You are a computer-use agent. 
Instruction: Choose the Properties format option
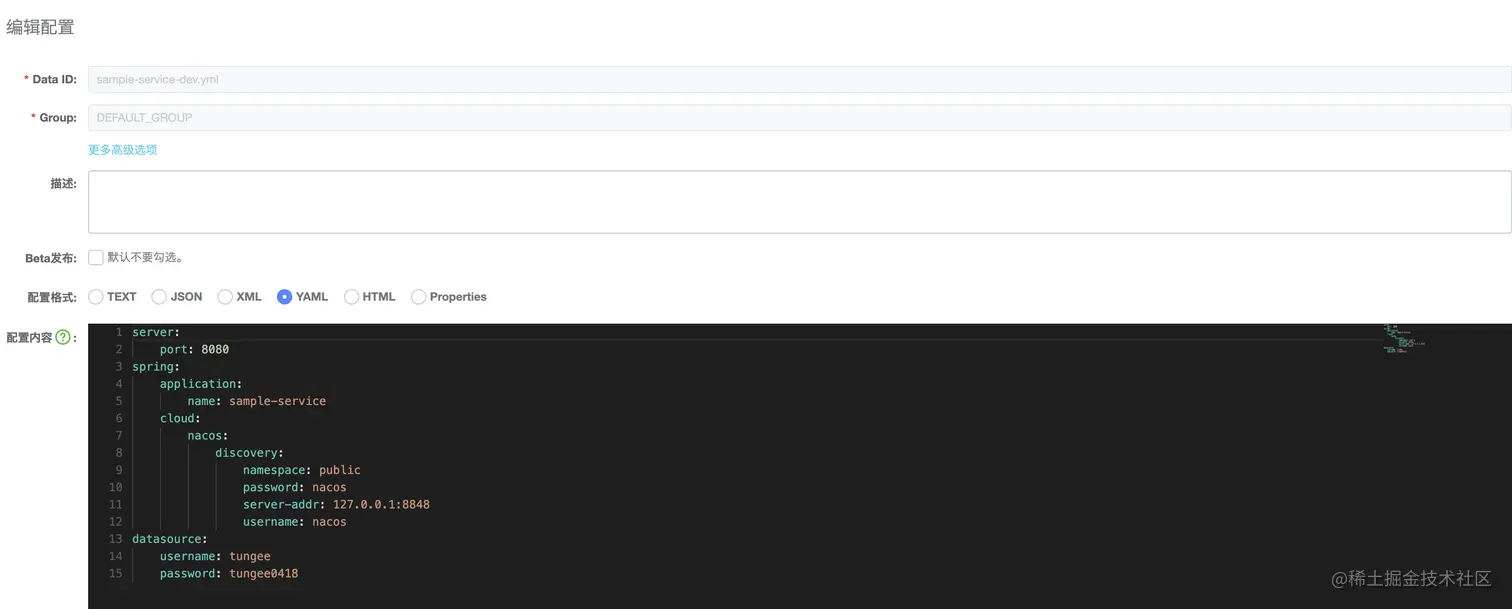pyautogui.click(x=418, y=297)
